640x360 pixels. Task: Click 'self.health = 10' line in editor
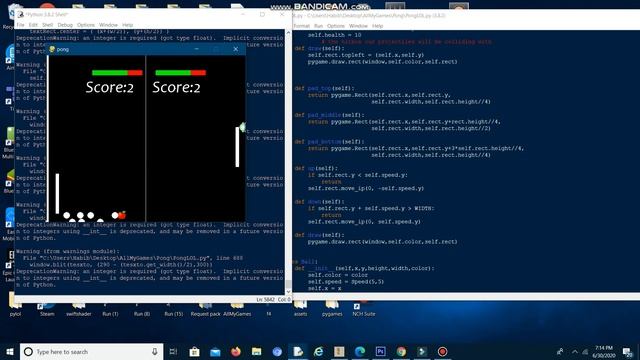(x=334, y=35)
